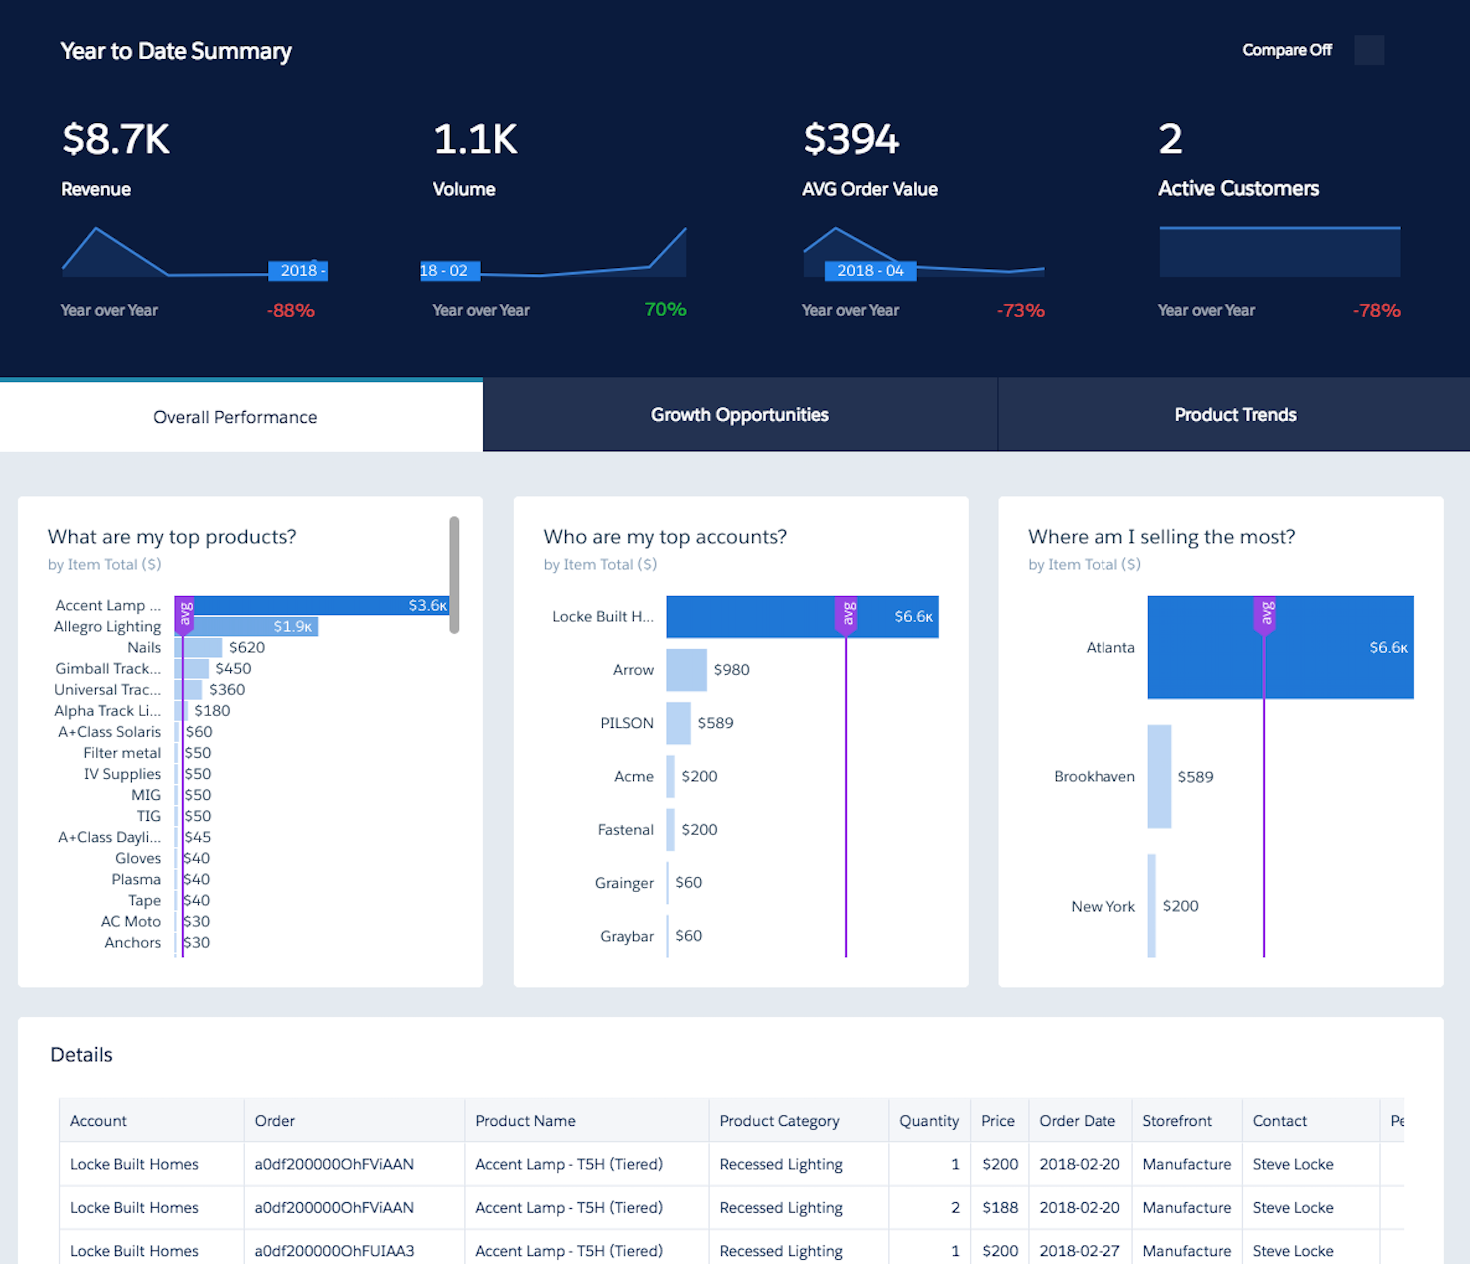Click the top products chart scrollbar
The height and width of the screenshot is (1264, 1470).
[x=454, y=575]
